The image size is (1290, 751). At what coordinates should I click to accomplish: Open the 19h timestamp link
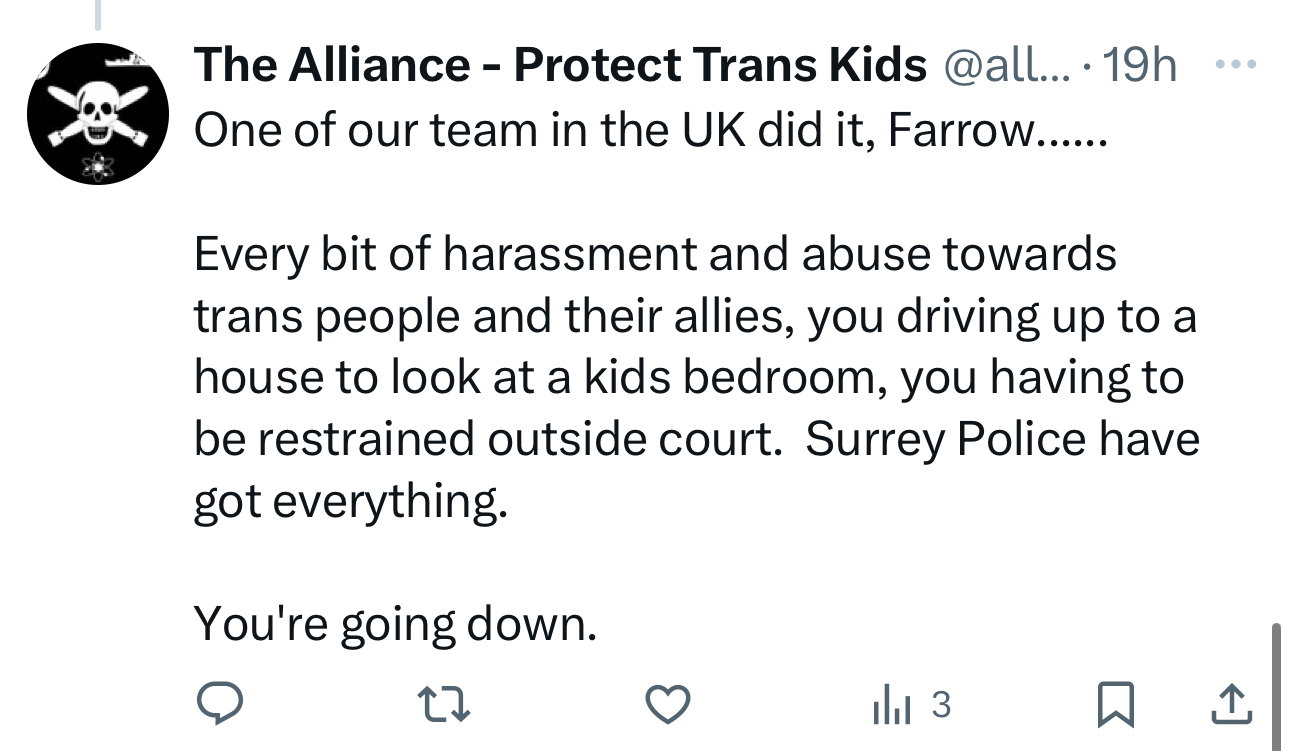pyautogui.click(x=1142, y=66)
